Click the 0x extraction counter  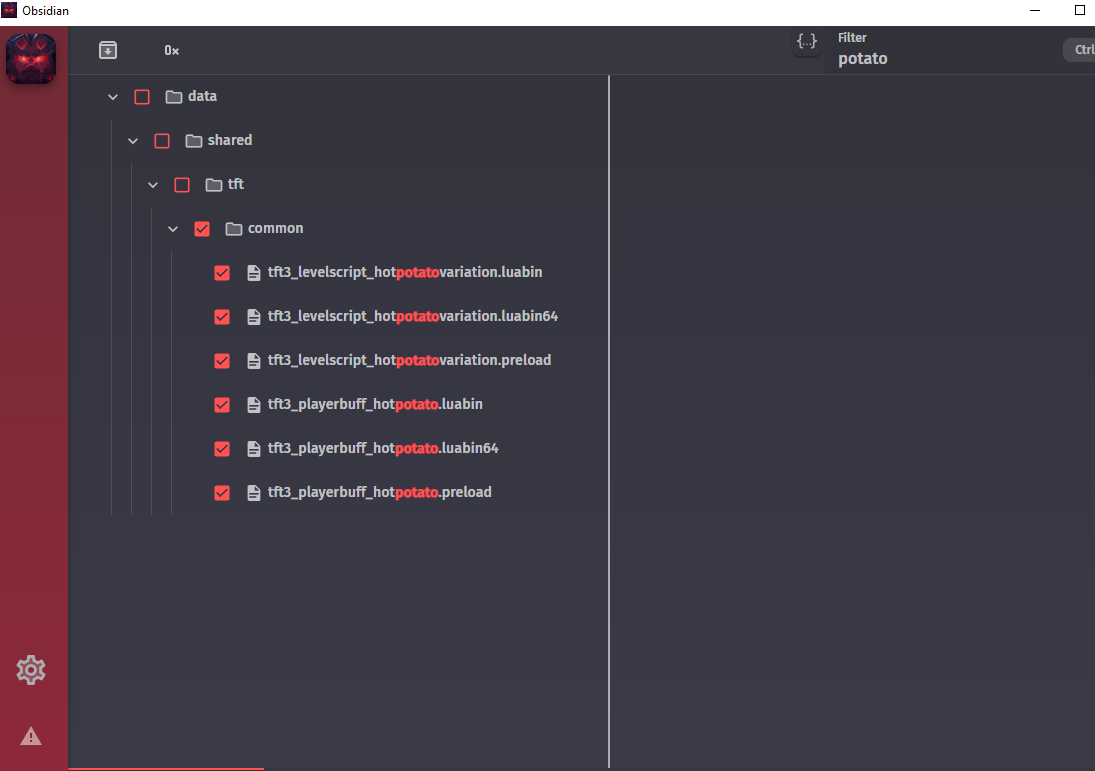[171, 49]
